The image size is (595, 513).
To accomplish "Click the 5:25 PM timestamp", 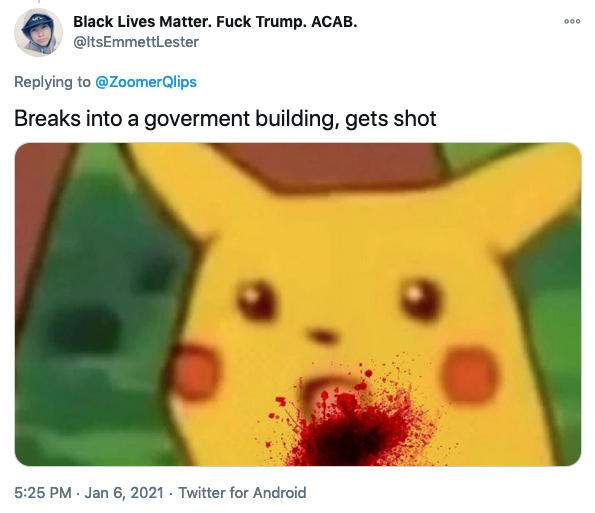I will click(43, 493).
